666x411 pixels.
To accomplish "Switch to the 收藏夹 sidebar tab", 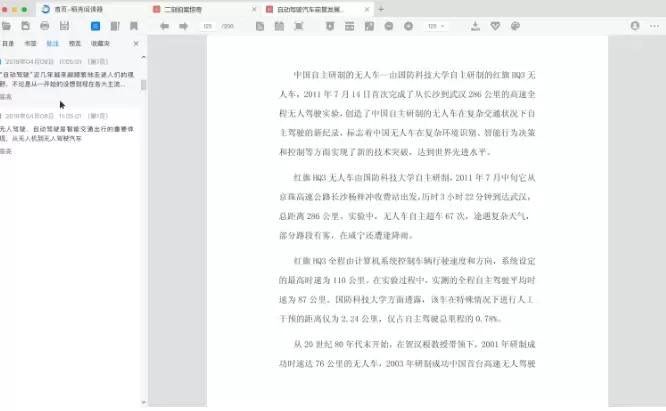I will click(100, 43).
